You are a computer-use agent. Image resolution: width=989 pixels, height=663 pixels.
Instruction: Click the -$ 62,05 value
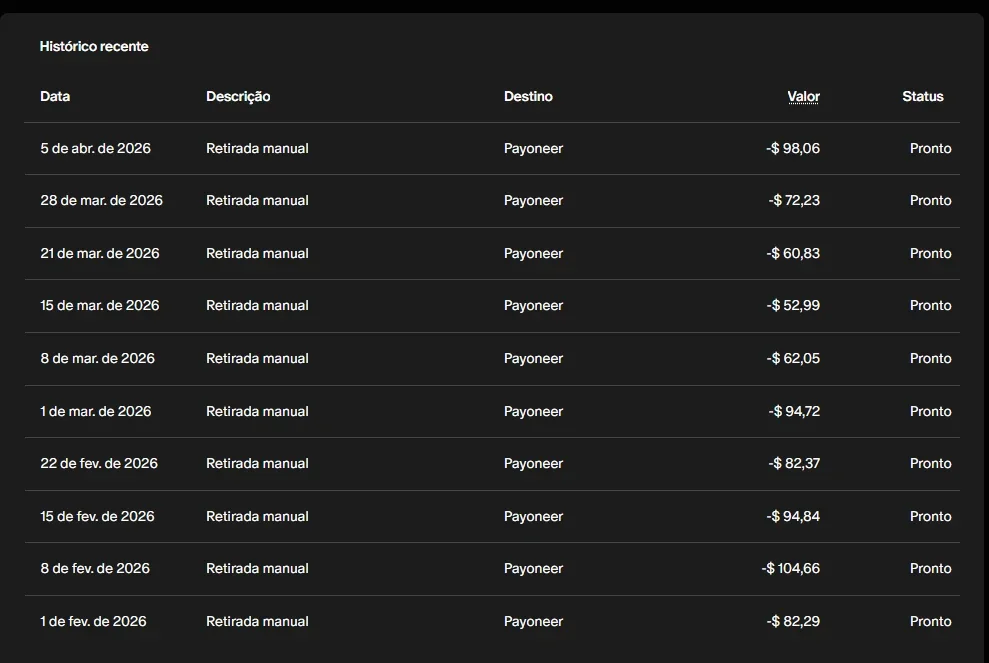pos(793,358)
